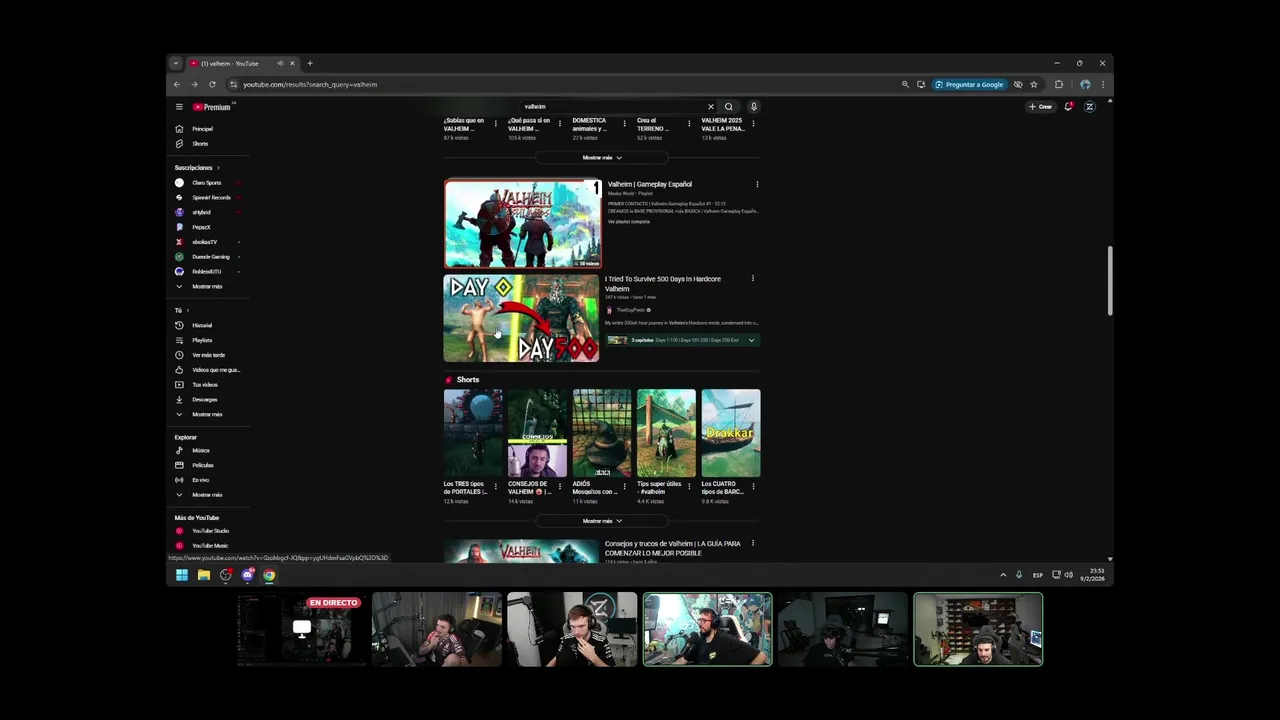Open Discord from the taskbar
Viewport: 1280px width, 720px height.
[x=248, y=575]
